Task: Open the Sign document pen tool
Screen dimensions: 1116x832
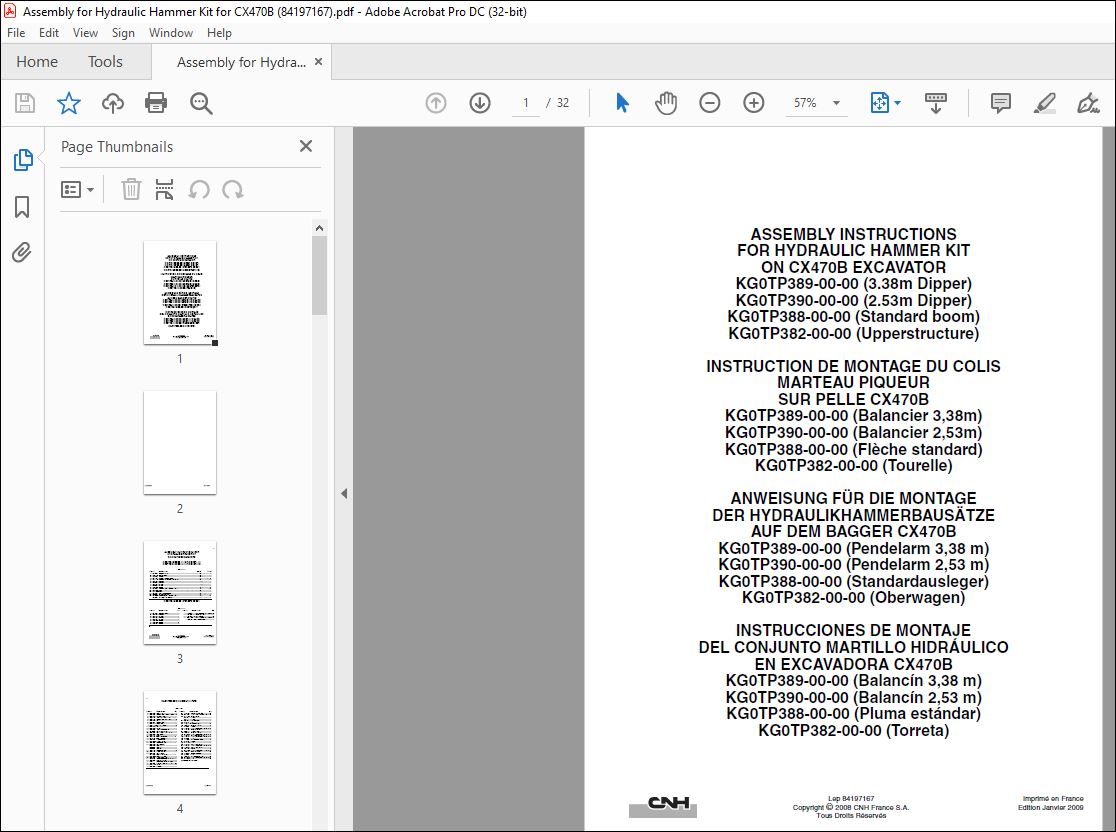Action: point(1088,103)
